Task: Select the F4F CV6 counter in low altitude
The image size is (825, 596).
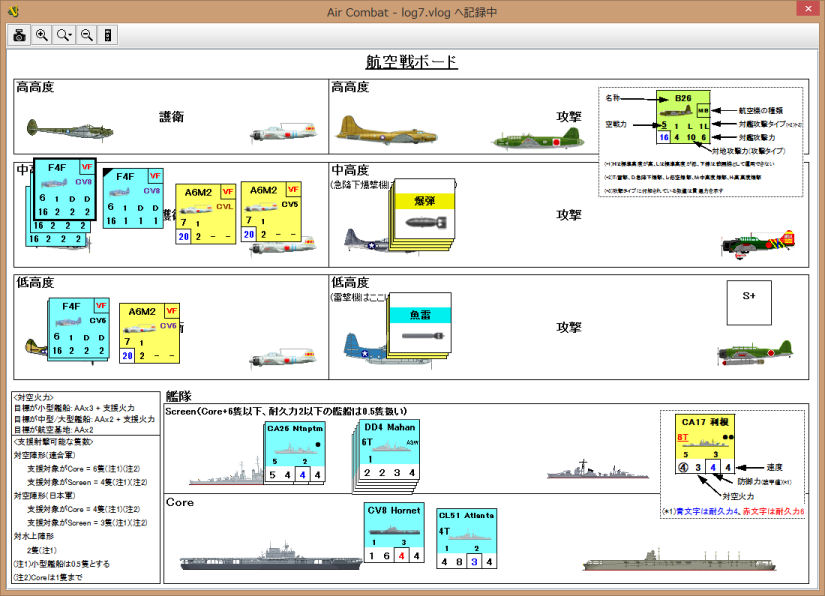Action: 79,328
